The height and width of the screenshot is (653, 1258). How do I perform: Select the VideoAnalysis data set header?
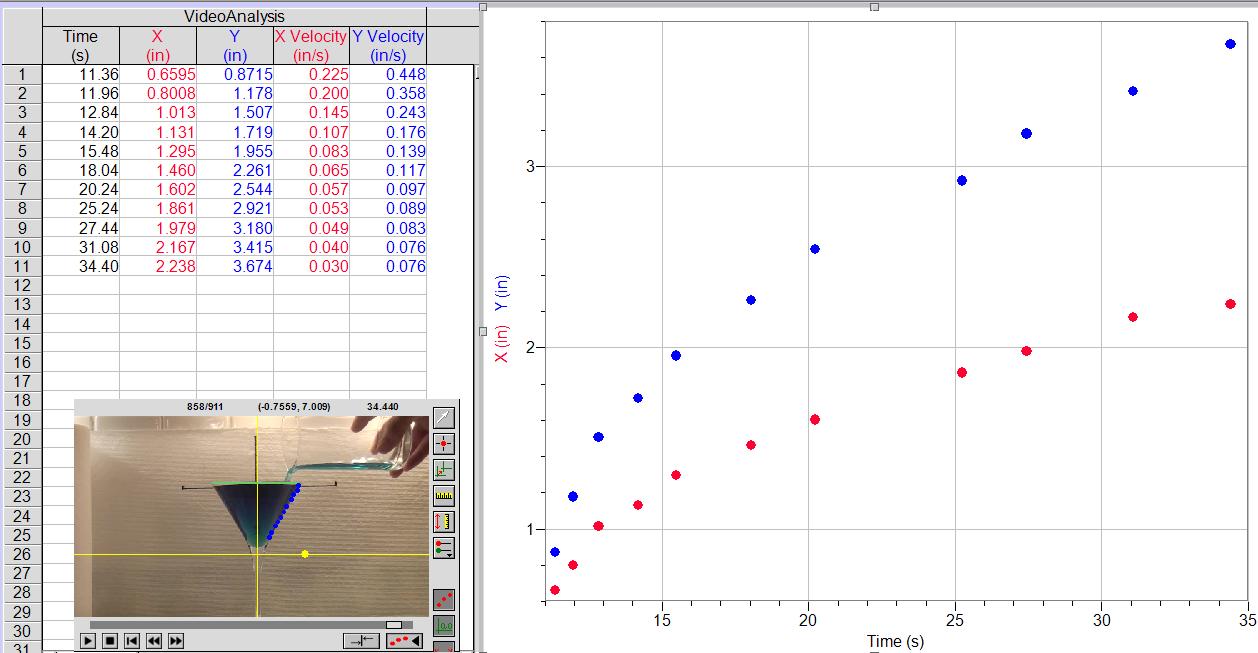[x=234, y=16]
